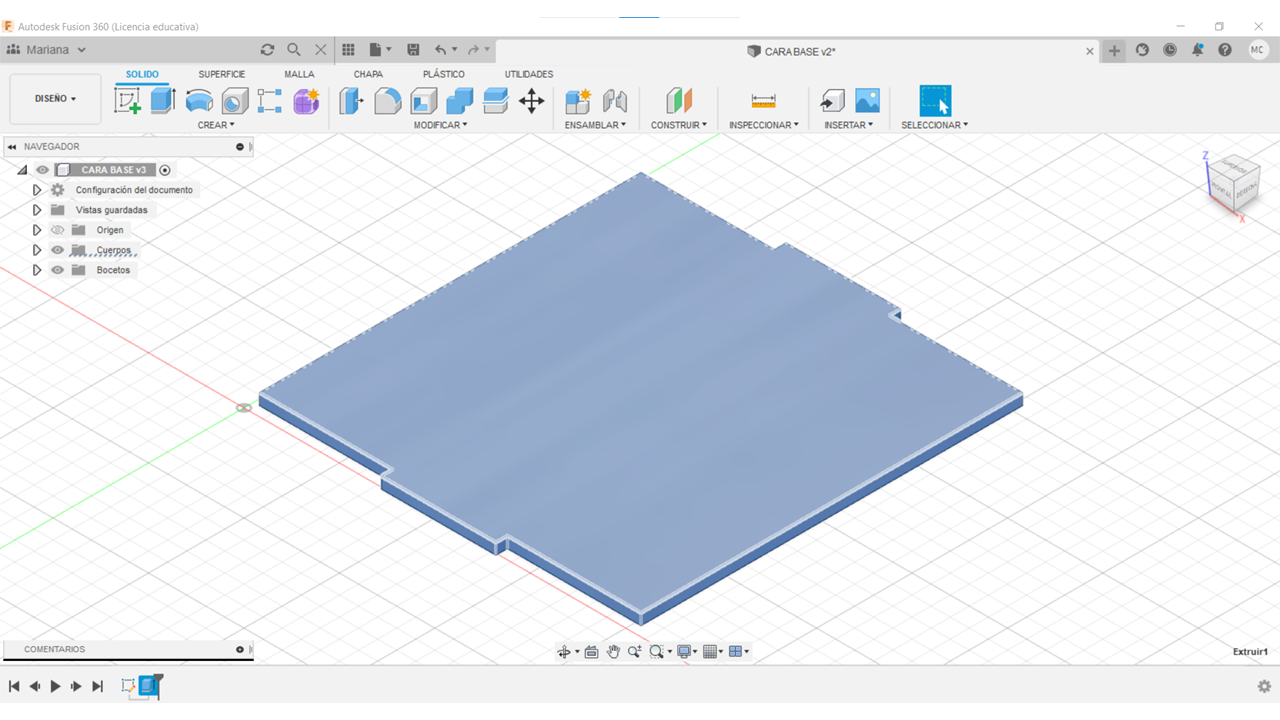Open the Job Status clock icon

[1170, 50]
